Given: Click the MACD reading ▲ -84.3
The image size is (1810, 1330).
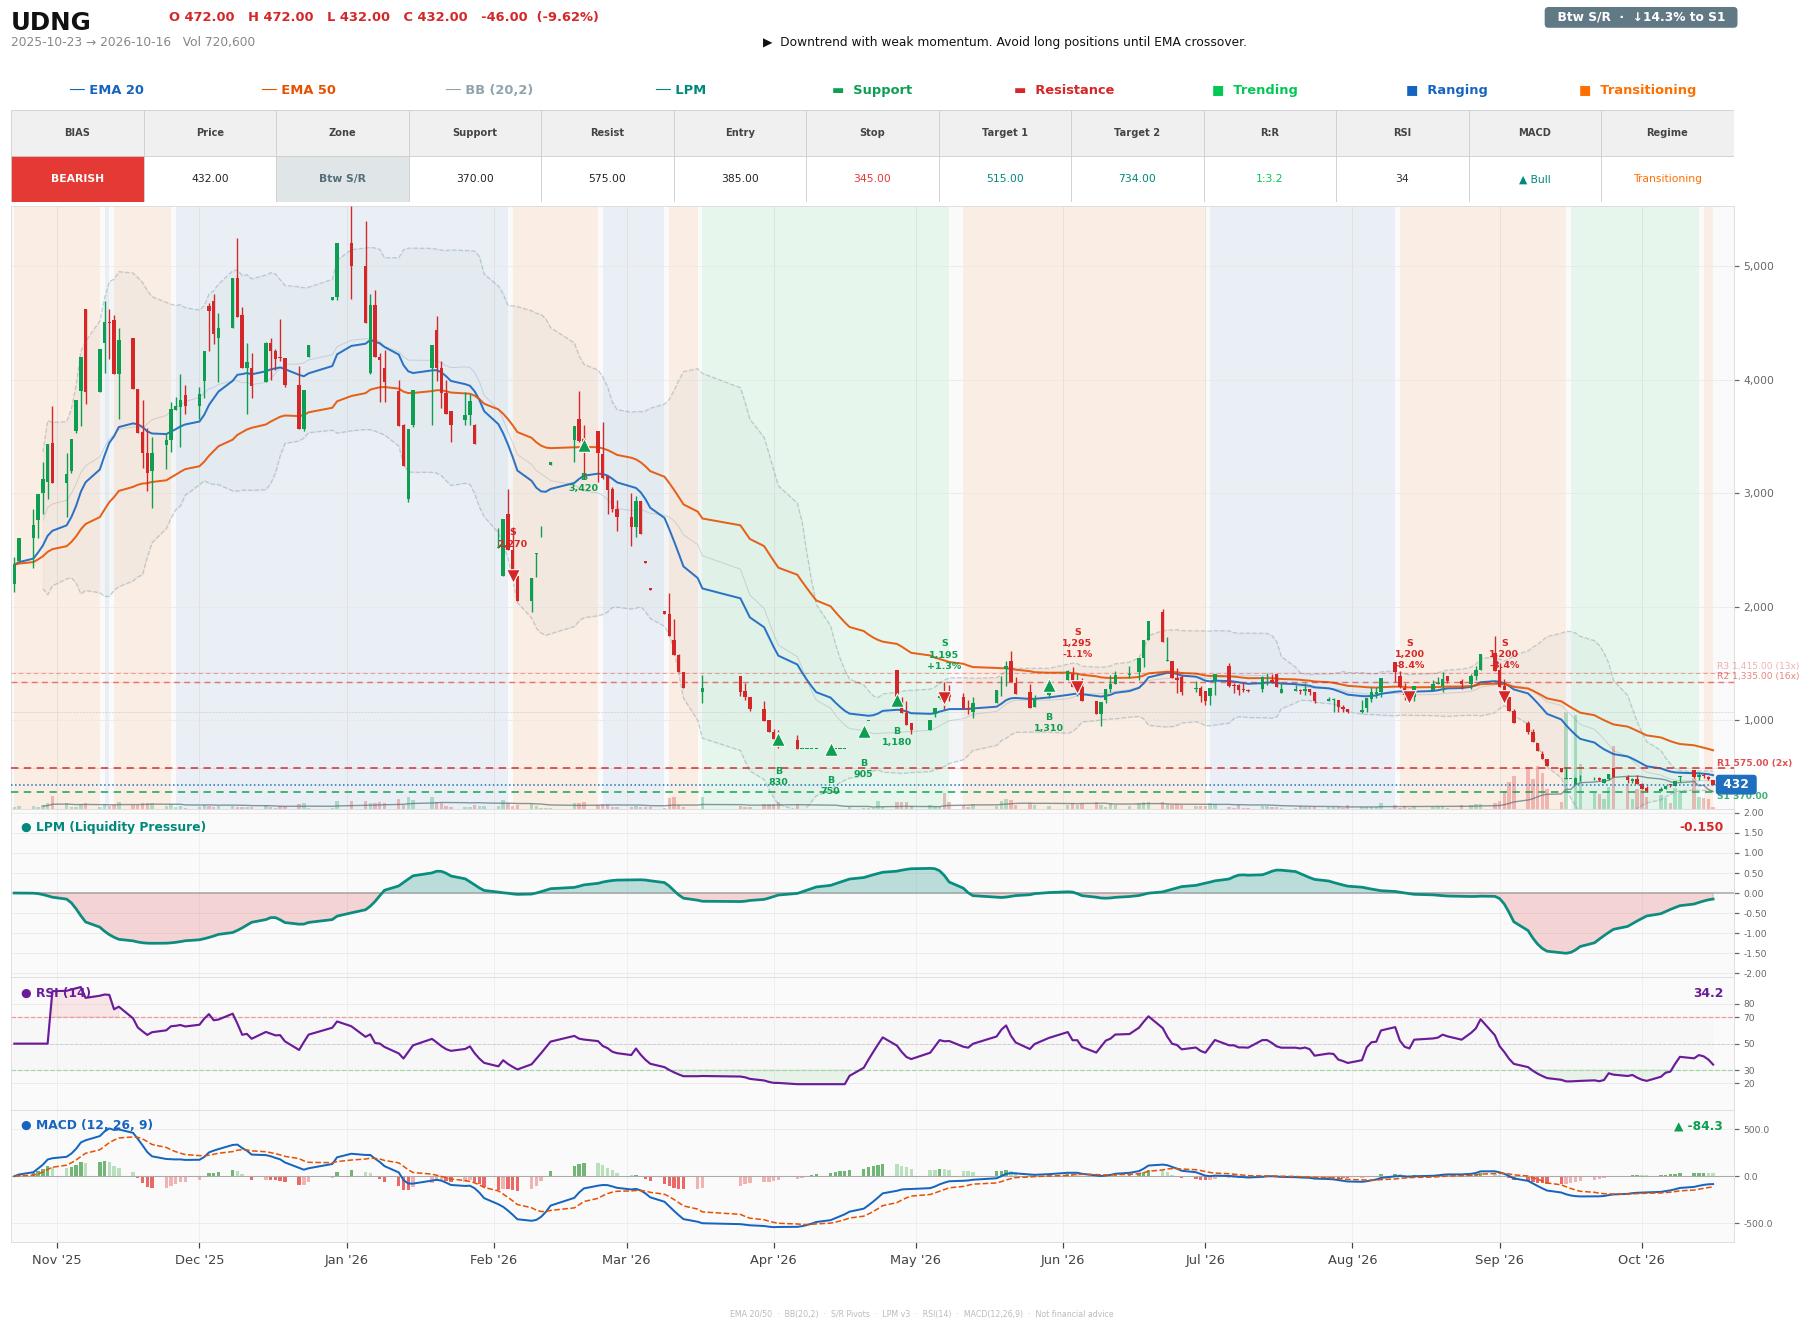Looking at the screenshot, I should pyautogui.click(x=1698, y=1126).
